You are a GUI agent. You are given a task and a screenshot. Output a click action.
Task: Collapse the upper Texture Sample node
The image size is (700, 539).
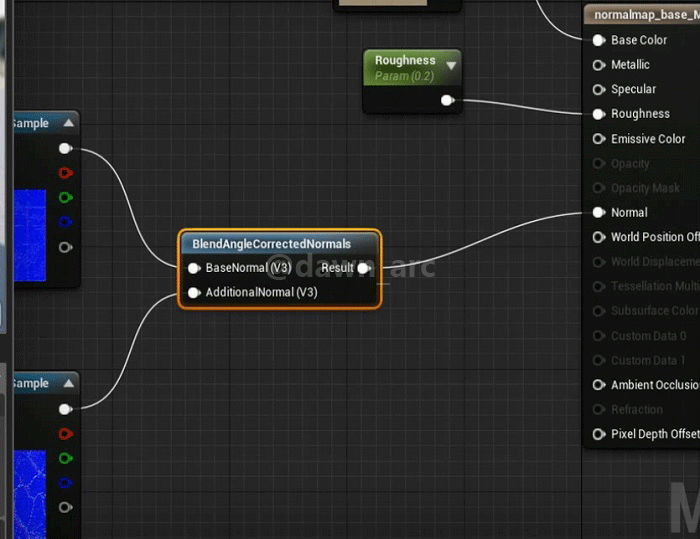(x=68, y=123)
